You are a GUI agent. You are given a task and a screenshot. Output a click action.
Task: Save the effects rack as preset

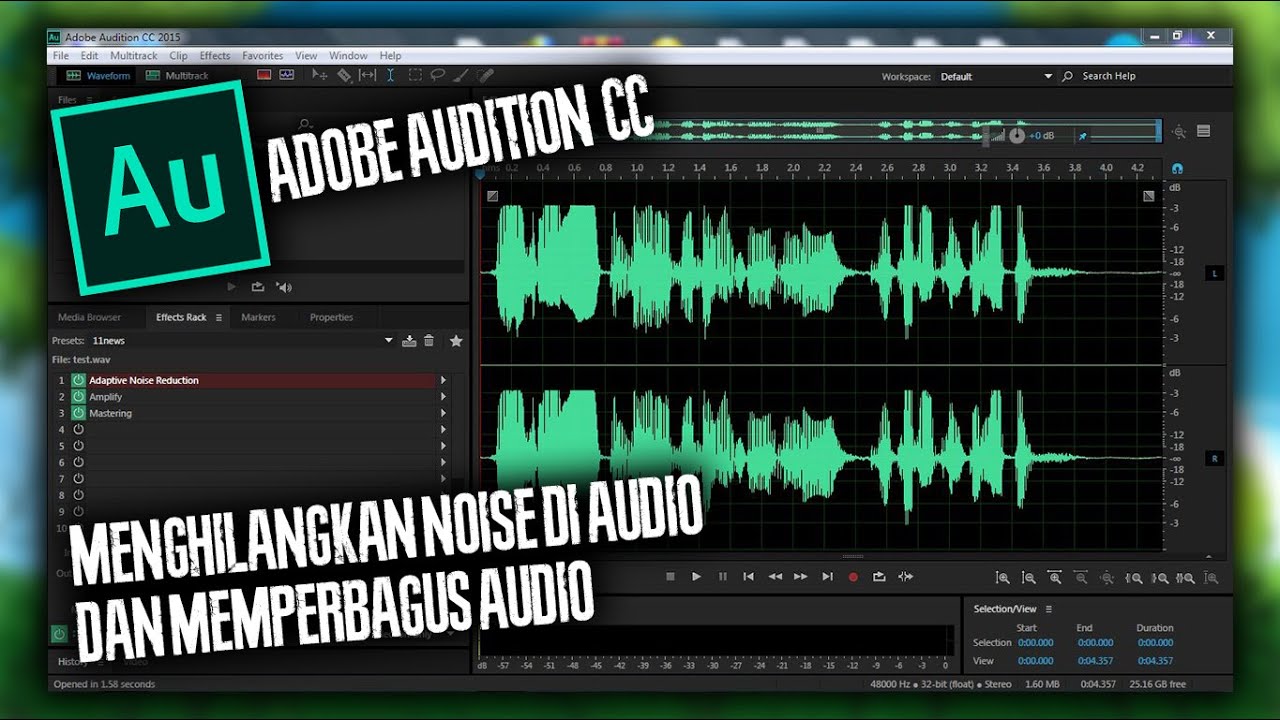(x=409, y=341)
